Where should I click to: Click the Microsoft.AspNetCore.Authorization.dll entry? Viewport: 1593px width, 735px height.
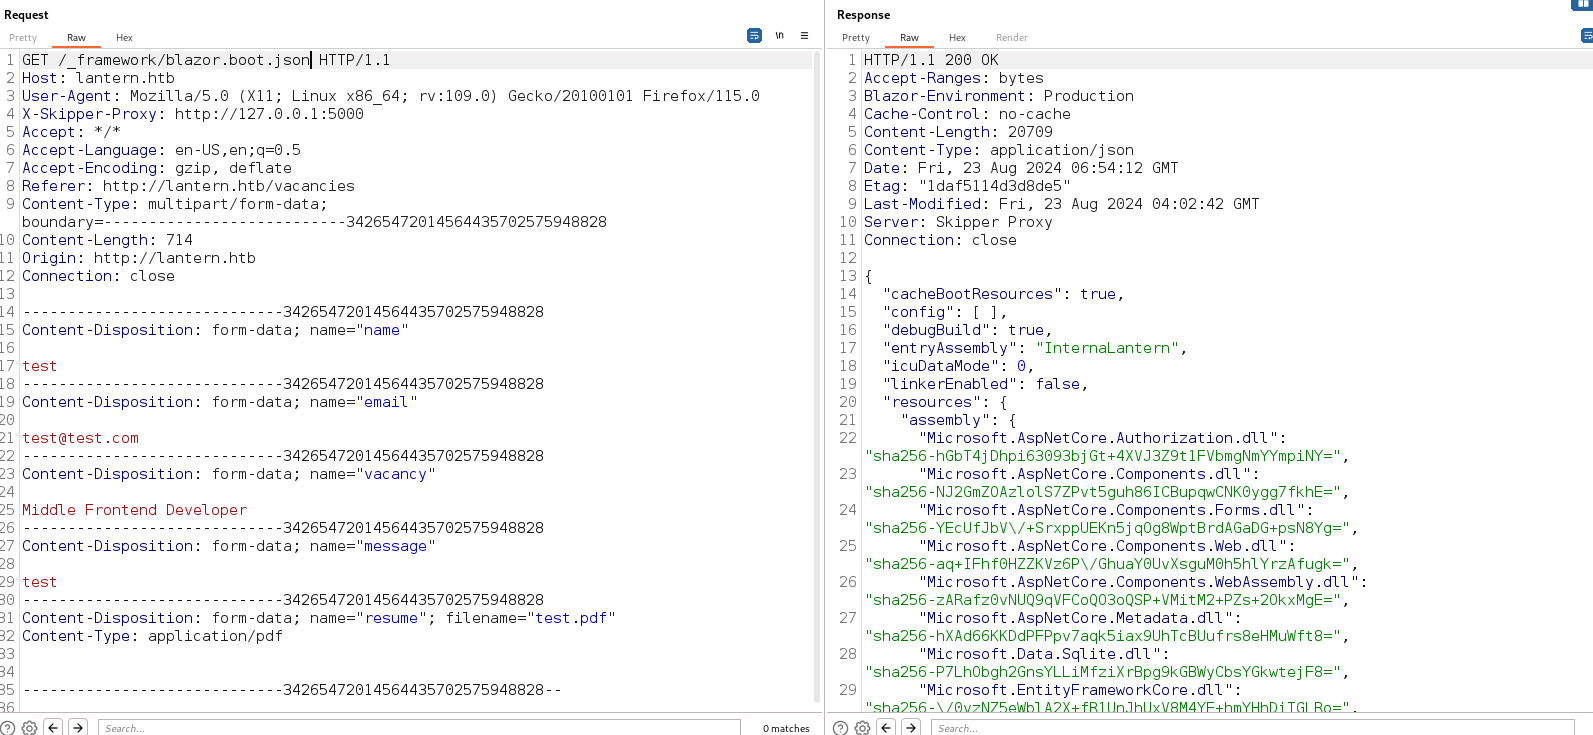[1103, 438]
